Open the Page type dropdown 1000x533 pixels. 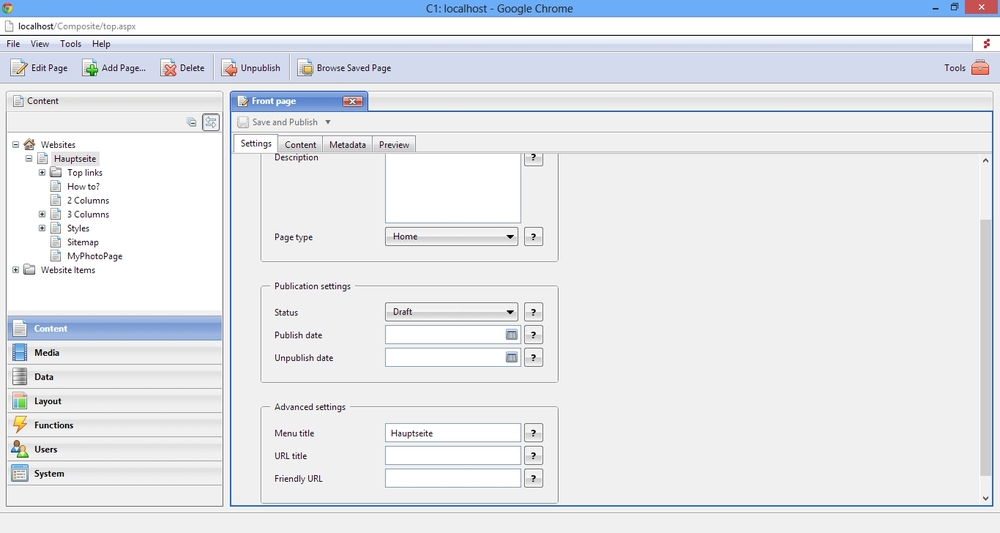(452, 237)
